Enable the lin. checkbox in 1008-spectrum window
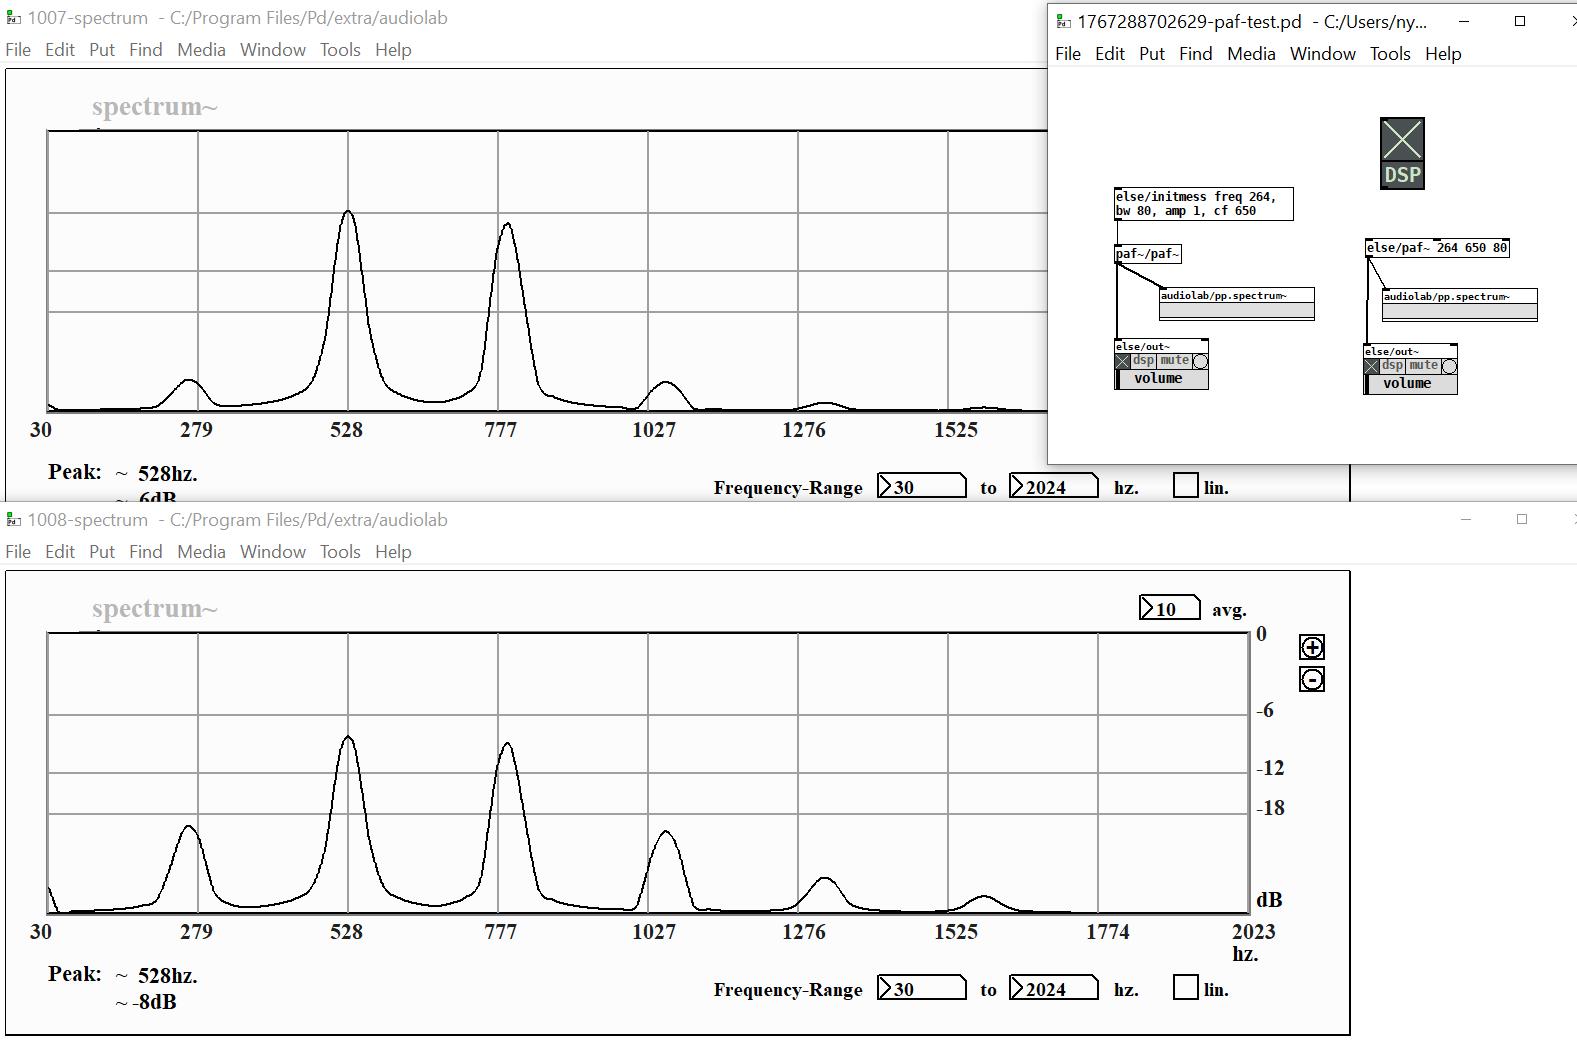Image resolution: width=1577 pixels, height=1040 pixels. click(x=1185, y=988)
